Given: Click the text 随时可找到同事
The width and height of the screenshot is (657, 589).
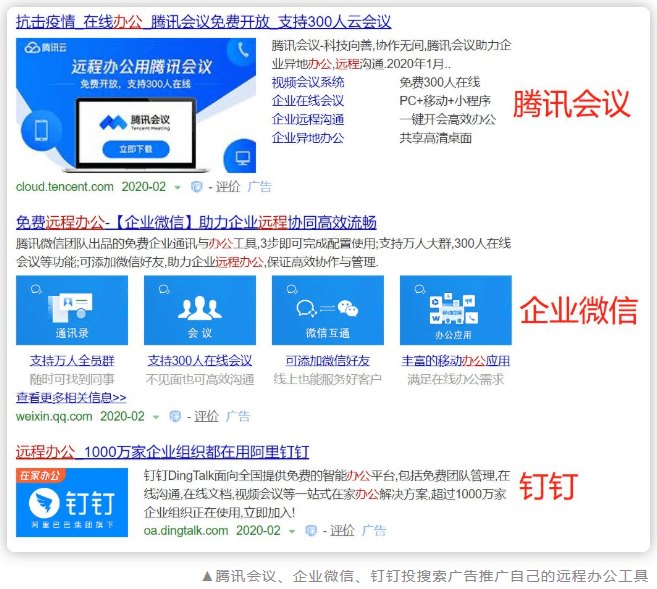Looking at the screenshot, I should pyautogui.click(x=72, y=379).
